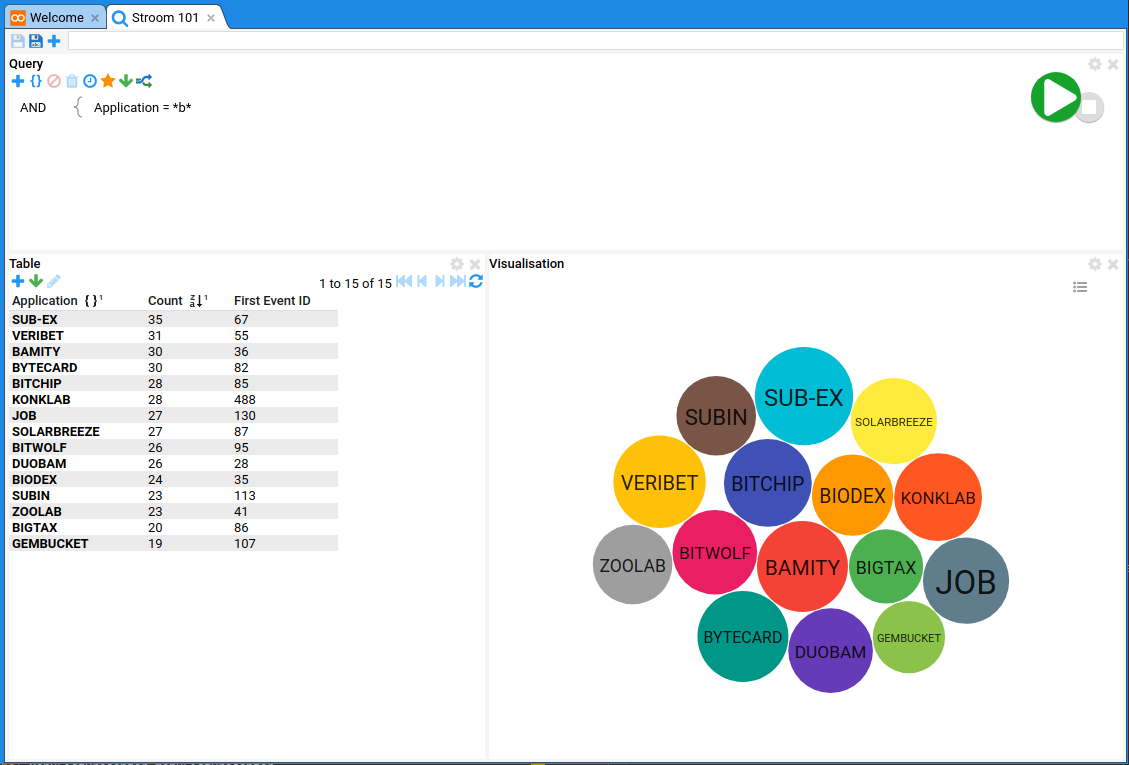Add a column with the Table plus icon
This screenshot has width=1129, height=765.
pos(17,281)
